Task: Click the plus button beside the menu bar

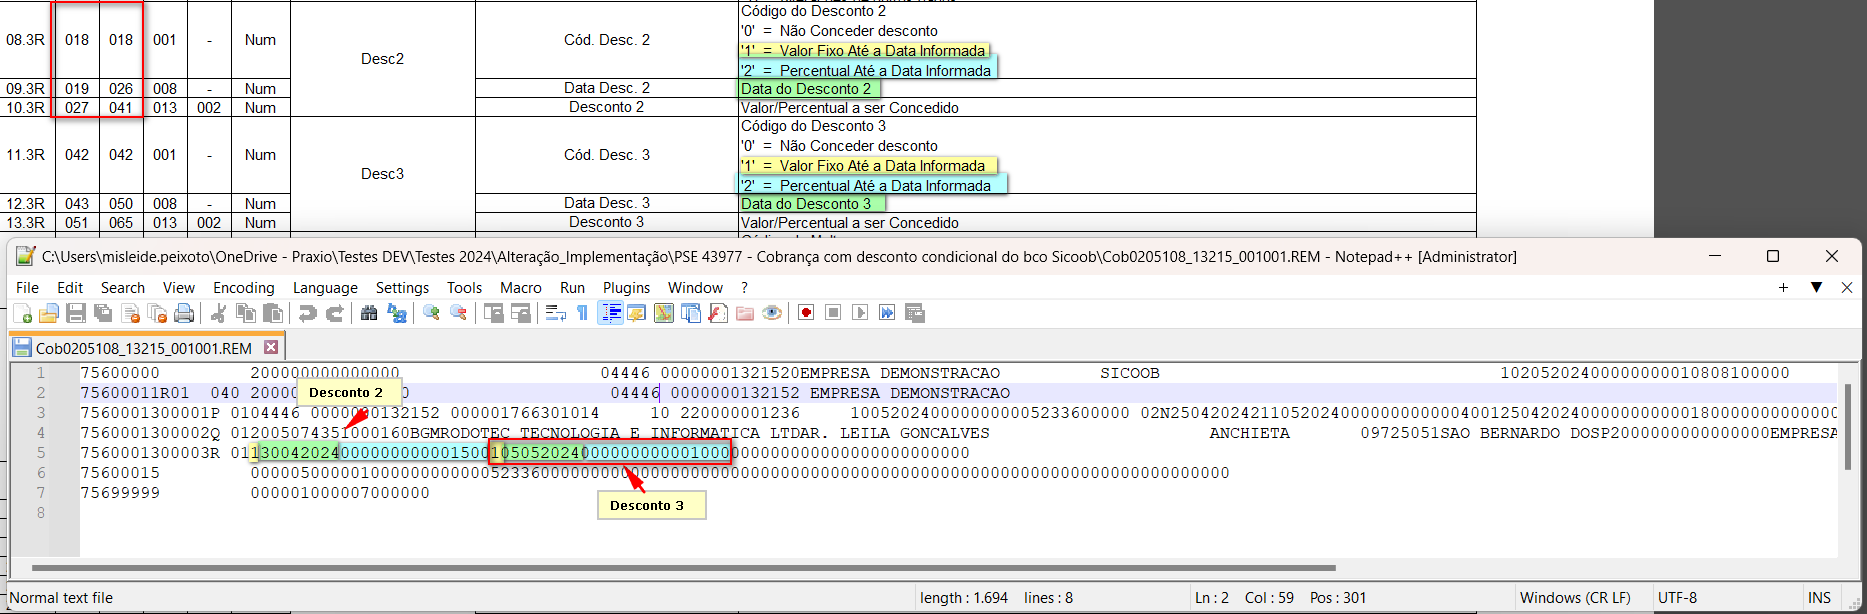Action: coord(1783,288)
